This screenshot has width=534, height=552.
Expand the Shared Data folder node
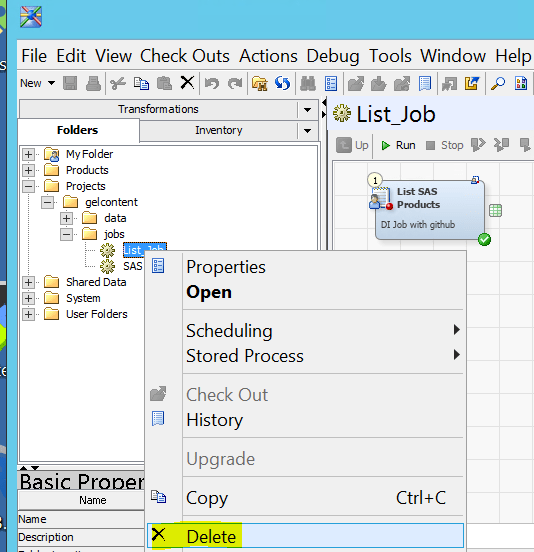click(29, 282)
